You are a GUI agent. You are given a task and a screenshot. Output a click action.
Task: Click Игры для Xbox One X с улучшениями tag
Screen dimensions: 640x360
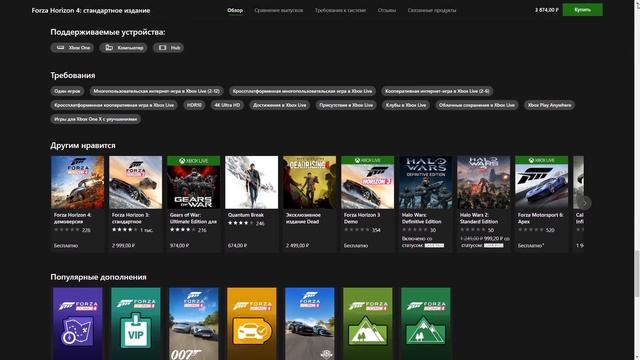click(96, 119)
